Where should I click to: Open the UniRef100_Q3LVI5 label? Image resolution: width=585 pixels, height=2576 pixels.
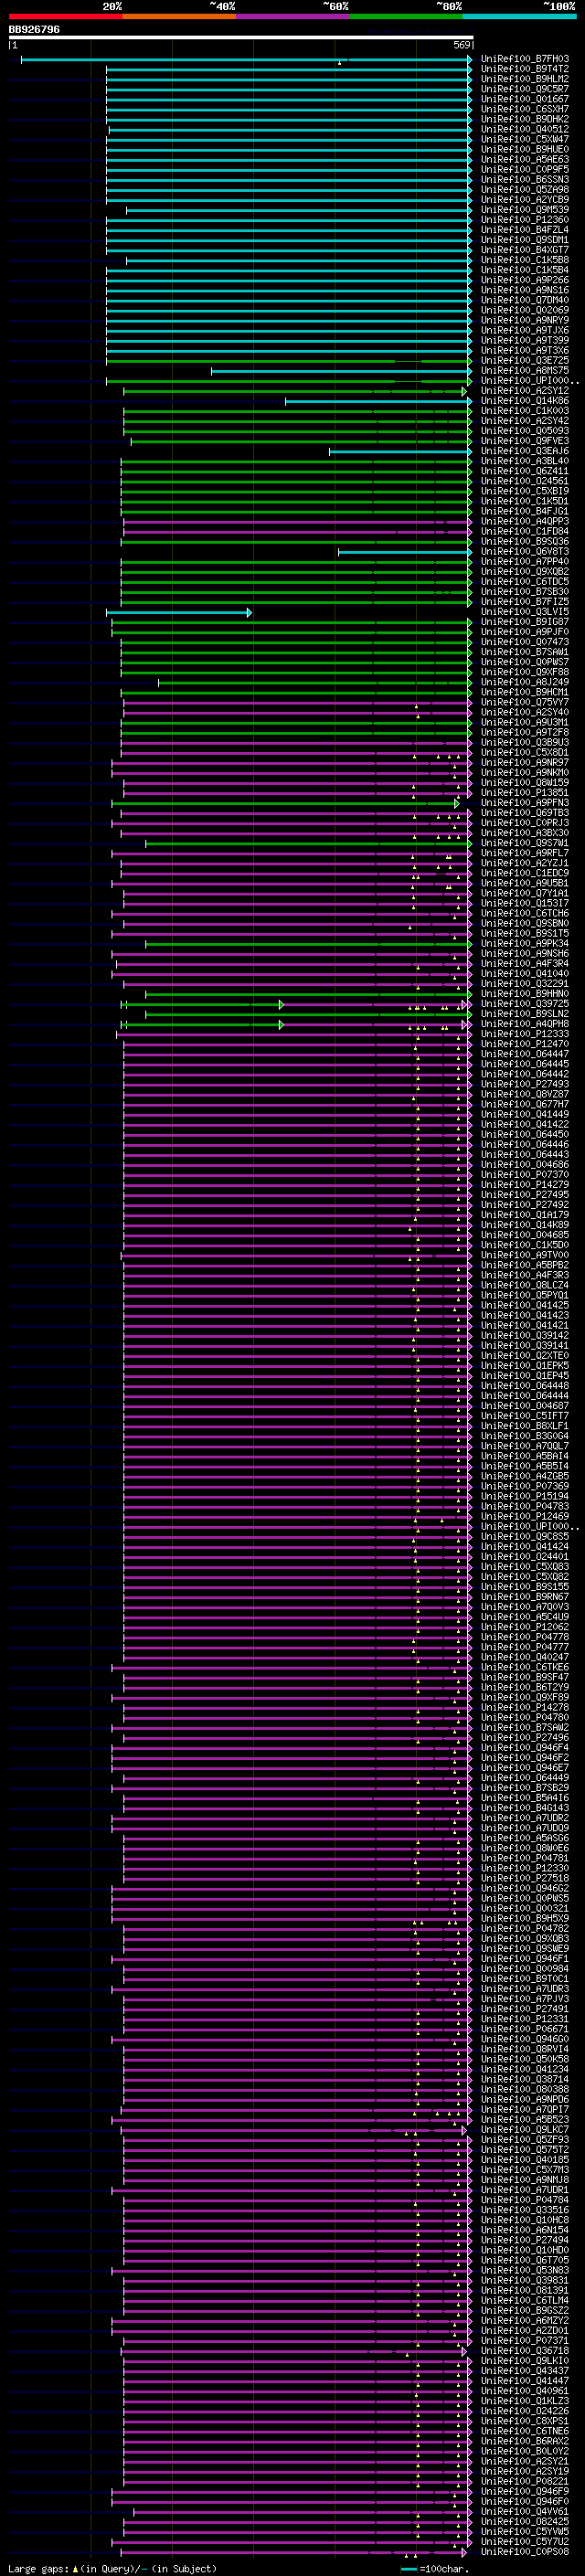pyautogui.click(x=525, y=612)
